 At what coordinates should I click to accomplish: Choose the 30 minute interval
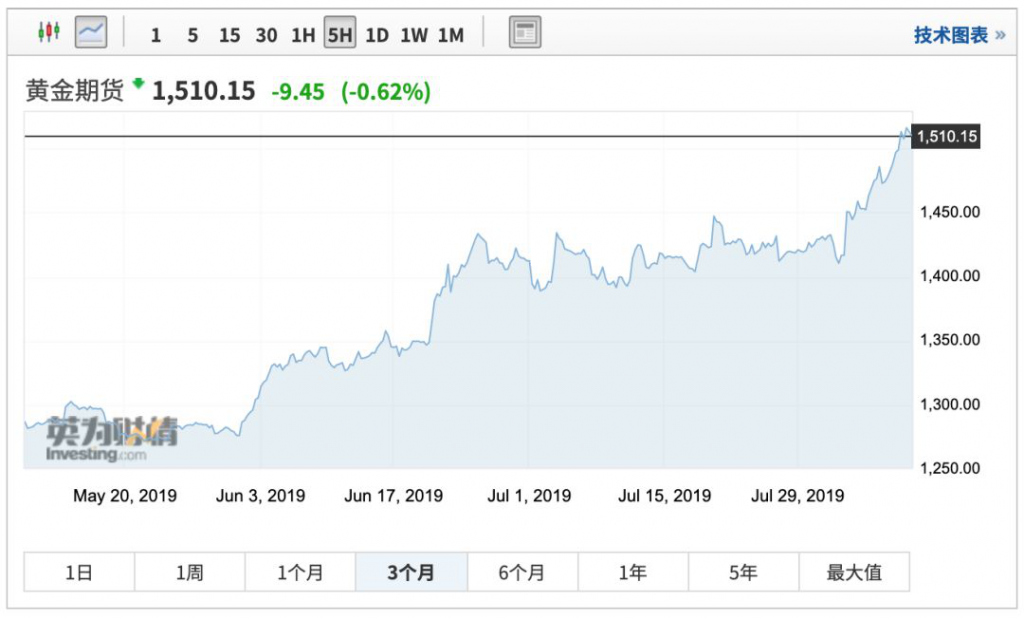coord(266,35)
